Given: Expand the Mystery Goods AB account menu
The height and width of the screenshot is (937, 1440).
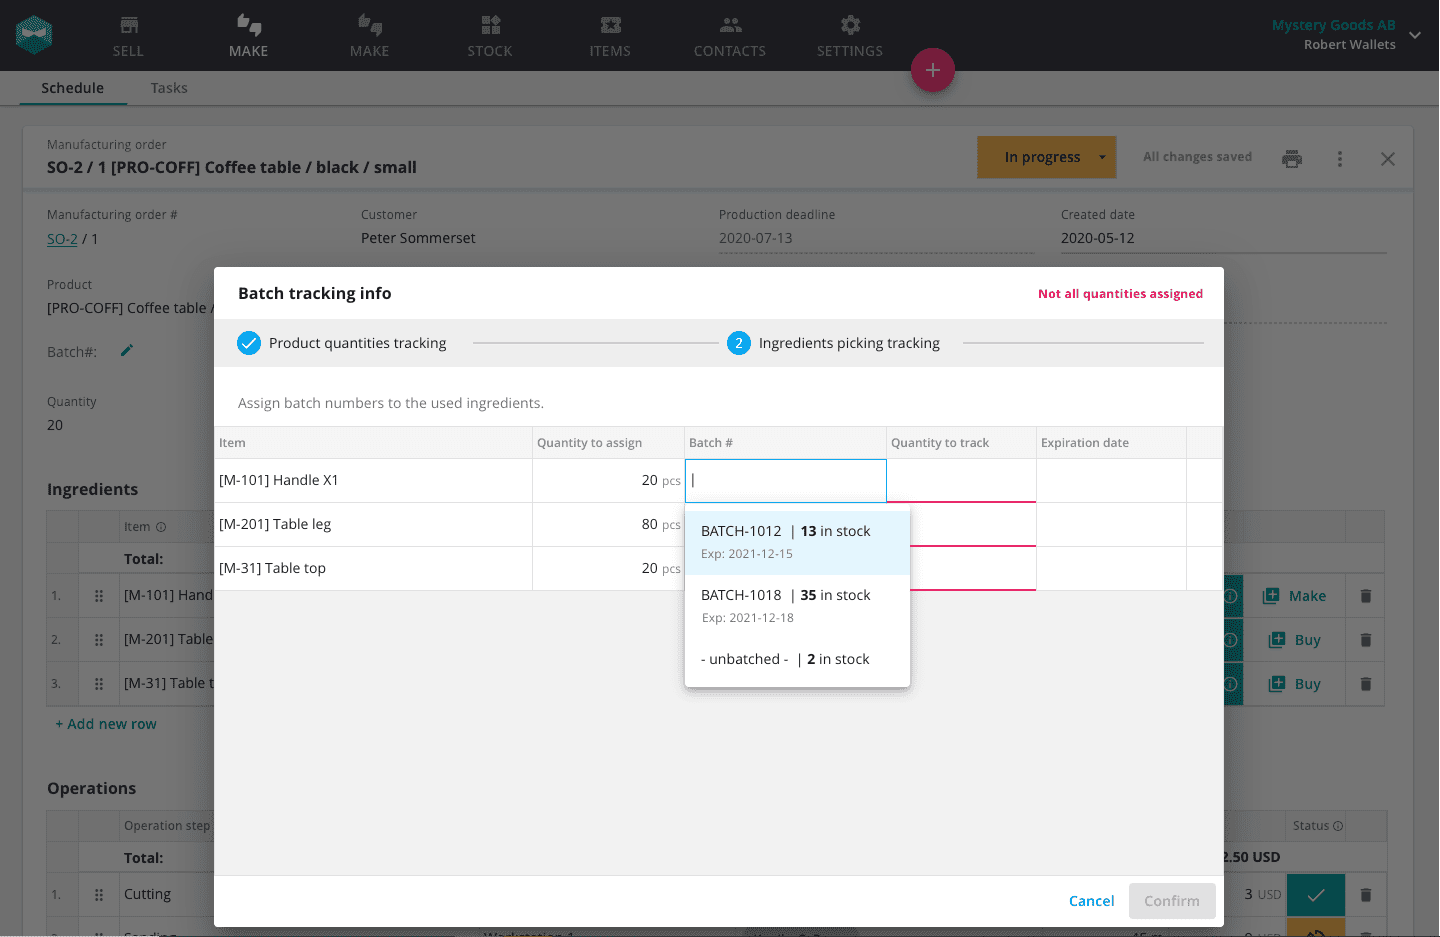Looking at the screenshot, I should [1415, 35].
